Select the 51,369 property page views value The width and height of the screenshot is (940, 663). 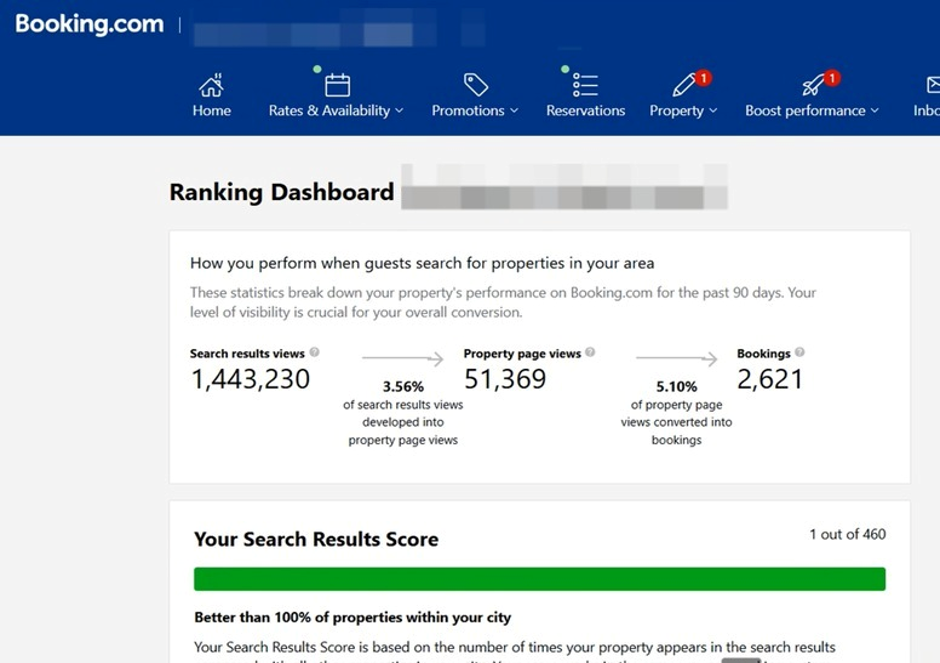tap(505, 379)
